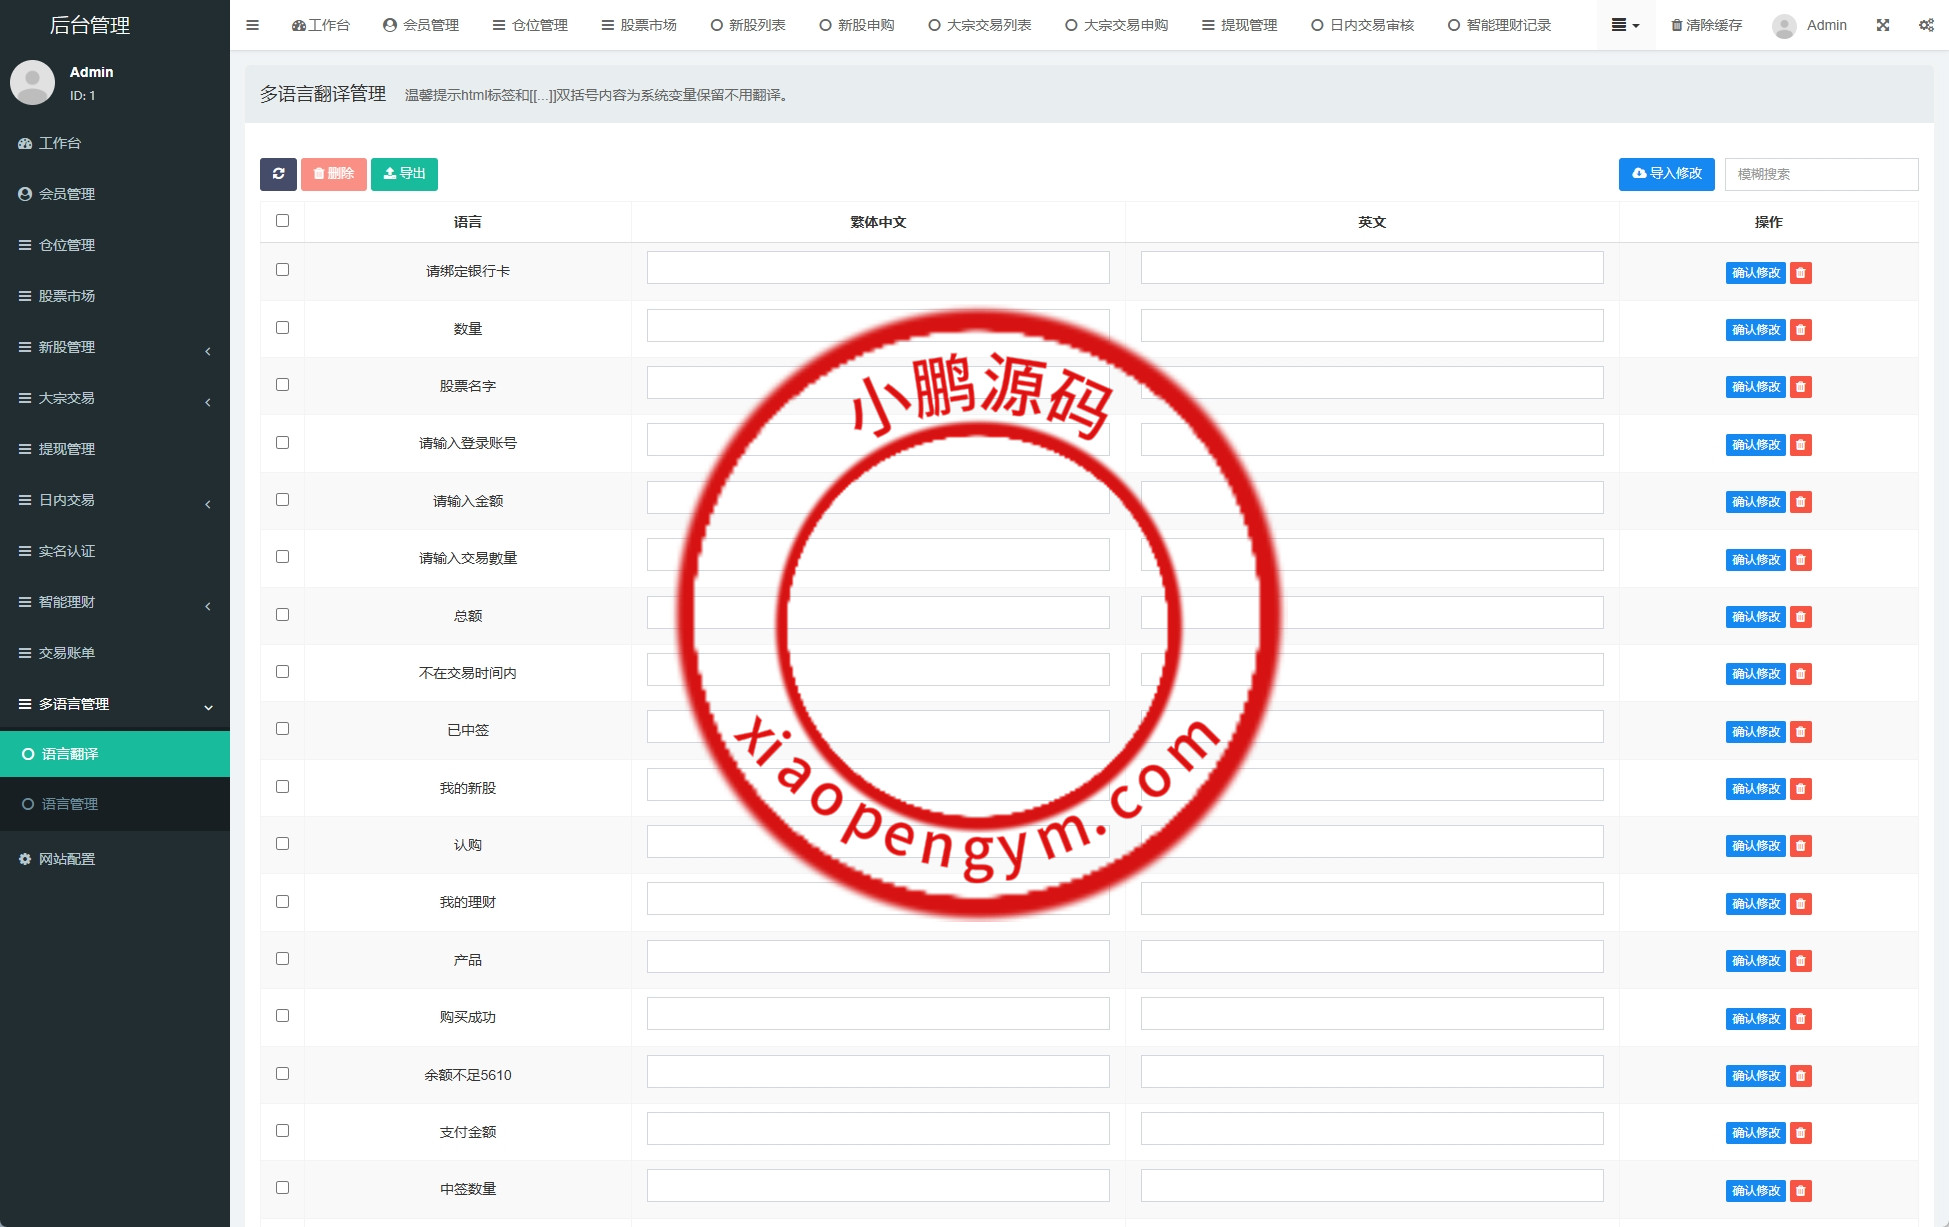Open 交易账单 in the sidebar
The image size is (1949, 1227).
point(115,653)
